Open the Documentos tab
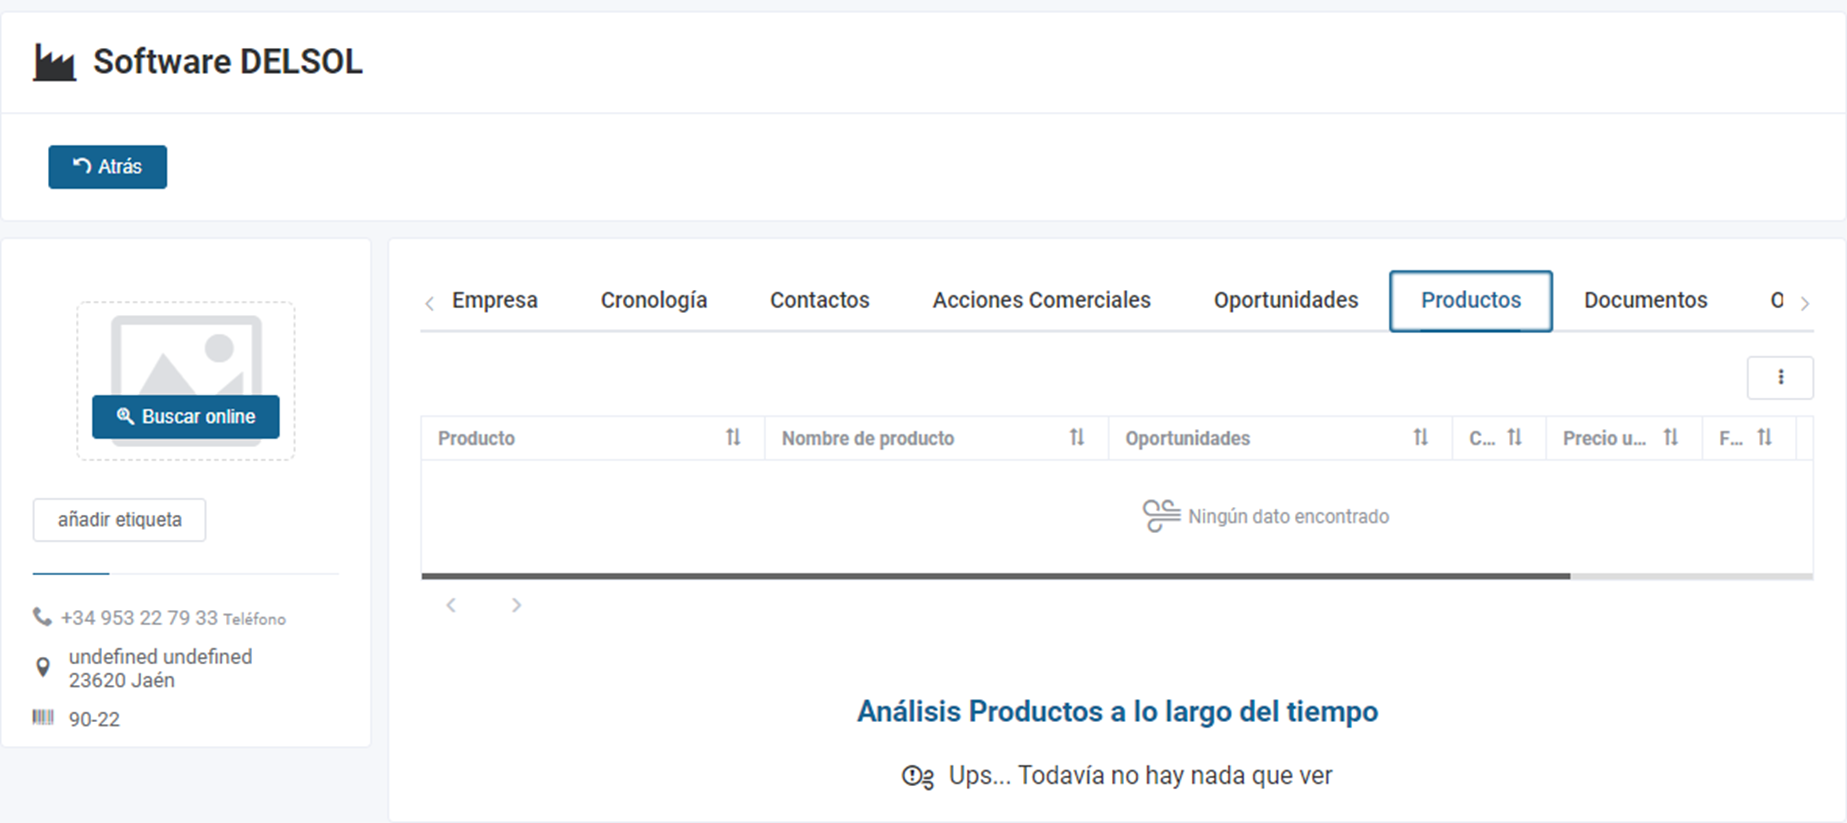The image size is (1847, 823). tap(1646, 300)
